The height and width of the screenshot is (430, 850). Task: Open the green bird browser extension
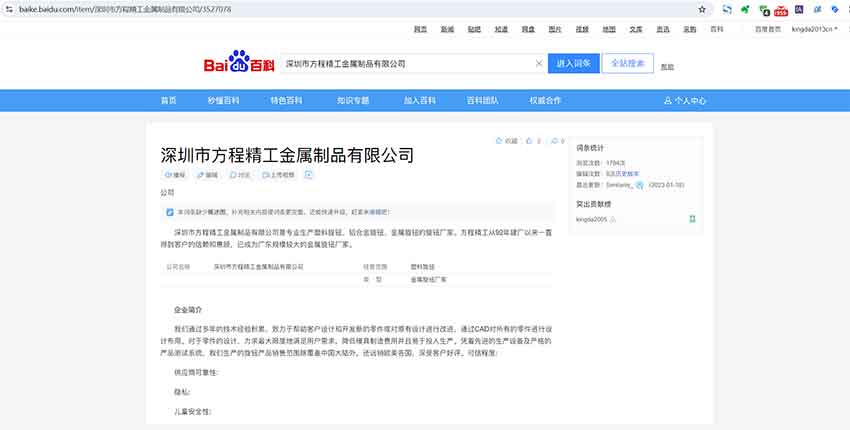[x=745, y=9]
